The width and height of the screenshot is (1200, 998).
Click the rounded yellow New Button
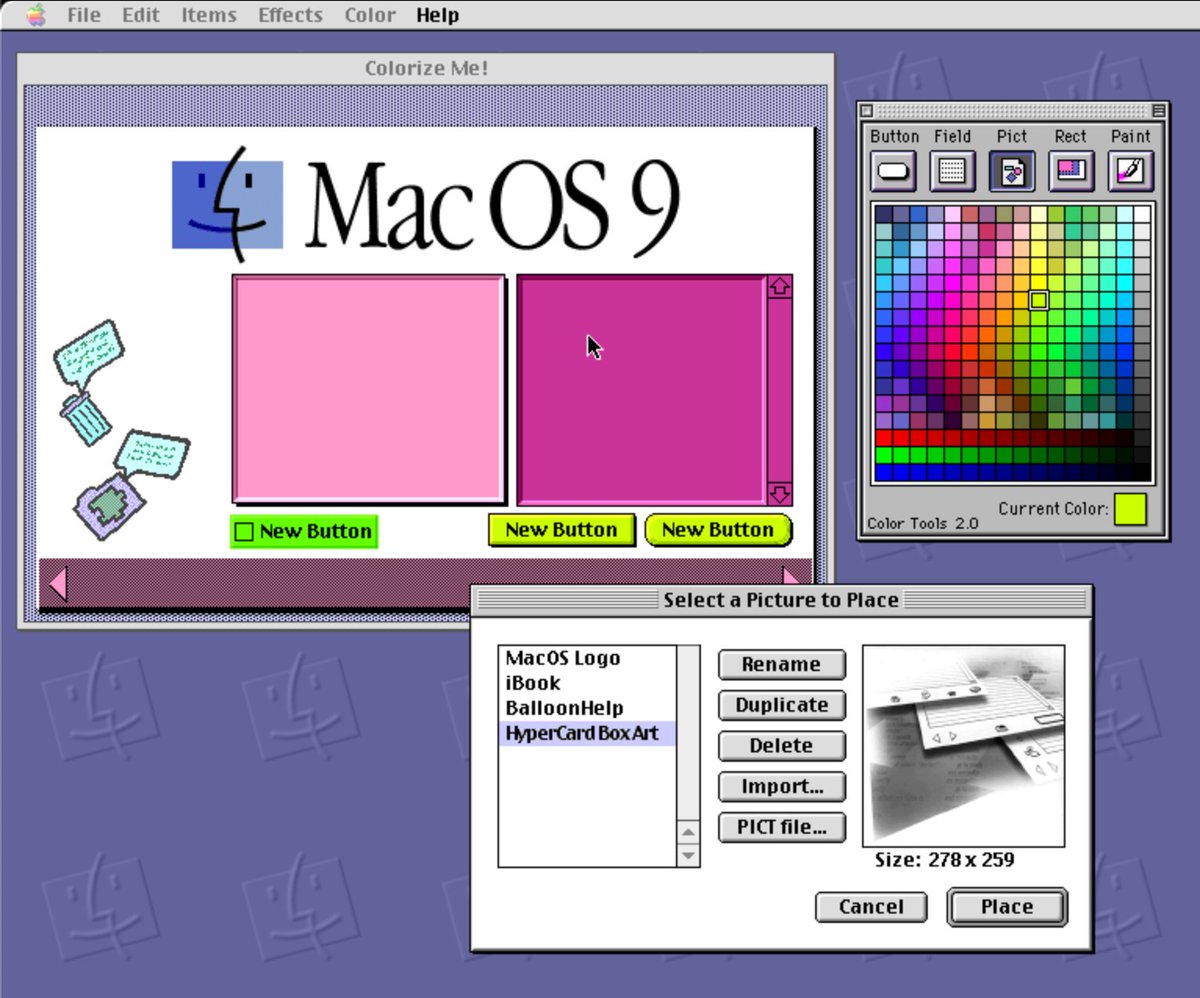(x=718, y=530)
